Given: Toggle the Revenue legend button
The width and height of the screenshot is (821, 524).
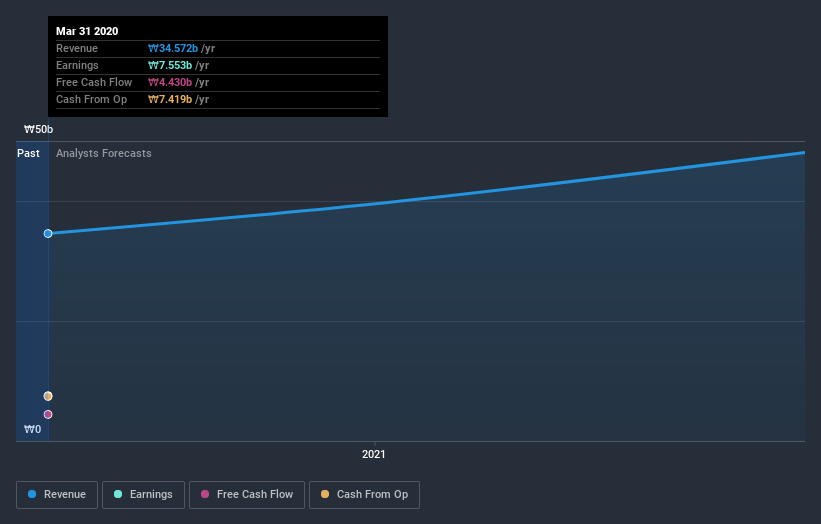Looking at the screenshot, I should point(57,495).
